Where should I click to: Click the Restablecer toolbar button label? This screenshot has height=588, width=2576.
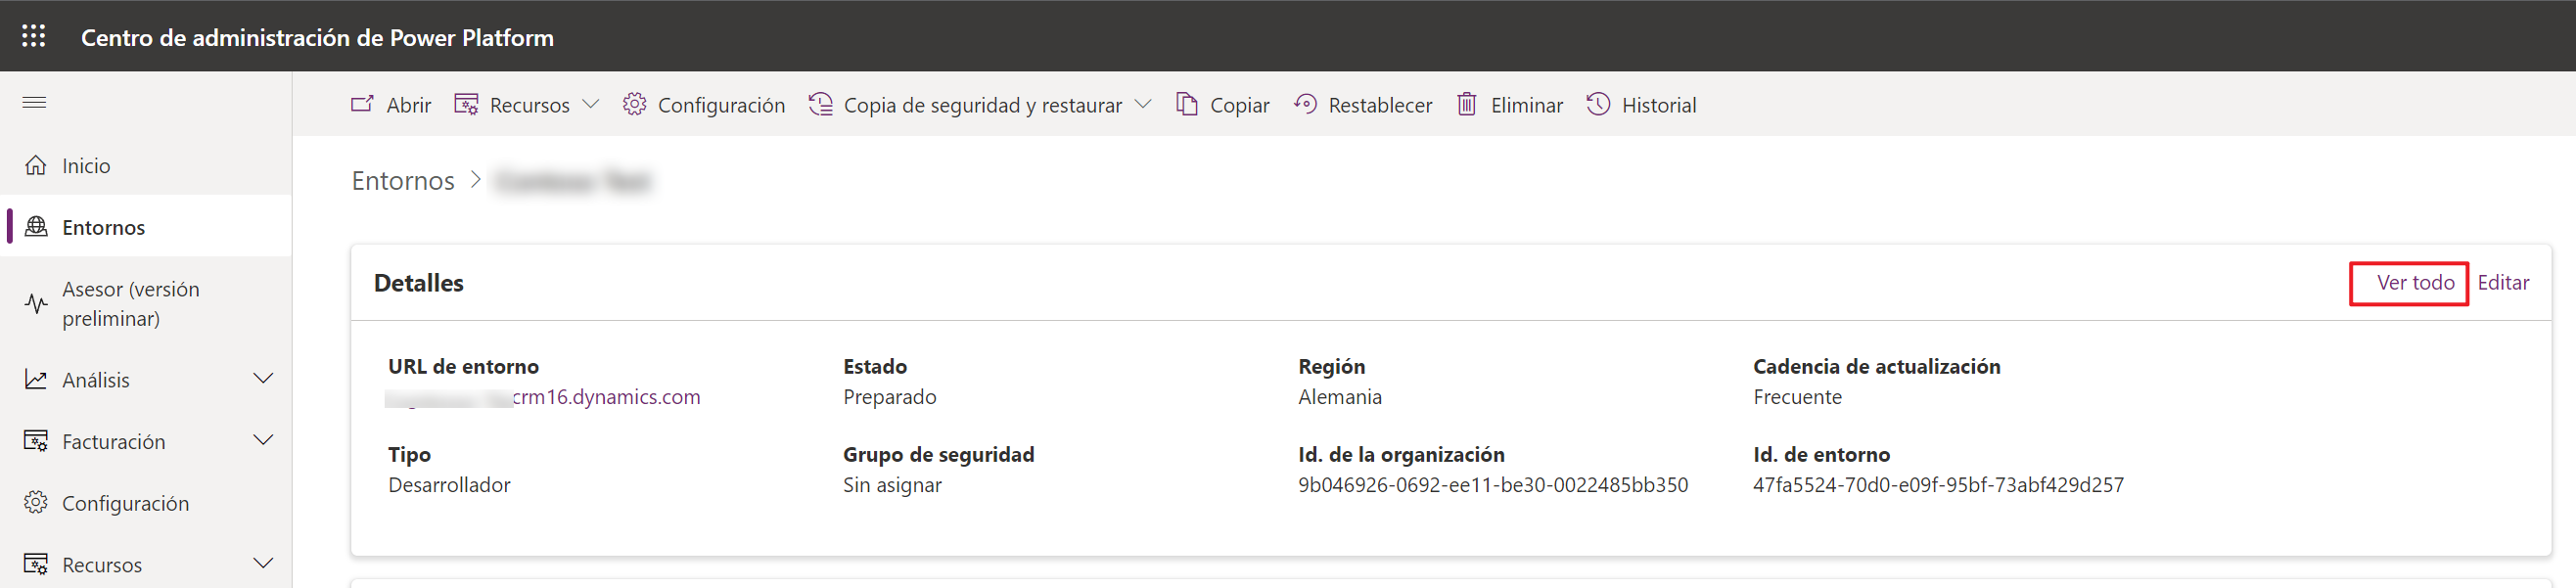pos(1380,105)
